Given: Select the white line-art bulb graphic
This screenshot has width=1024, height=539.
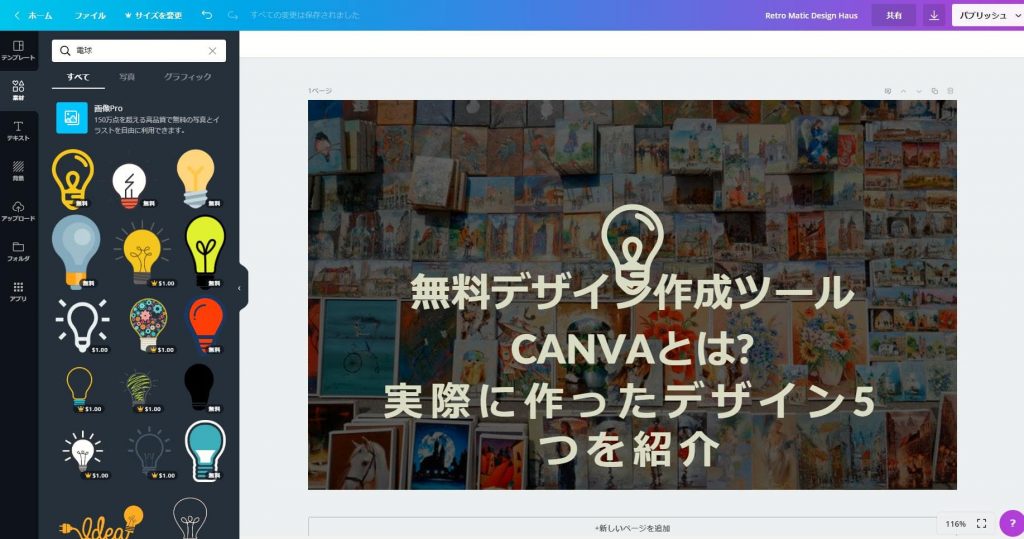Looking at the screenshot, I should coord(190,519).
